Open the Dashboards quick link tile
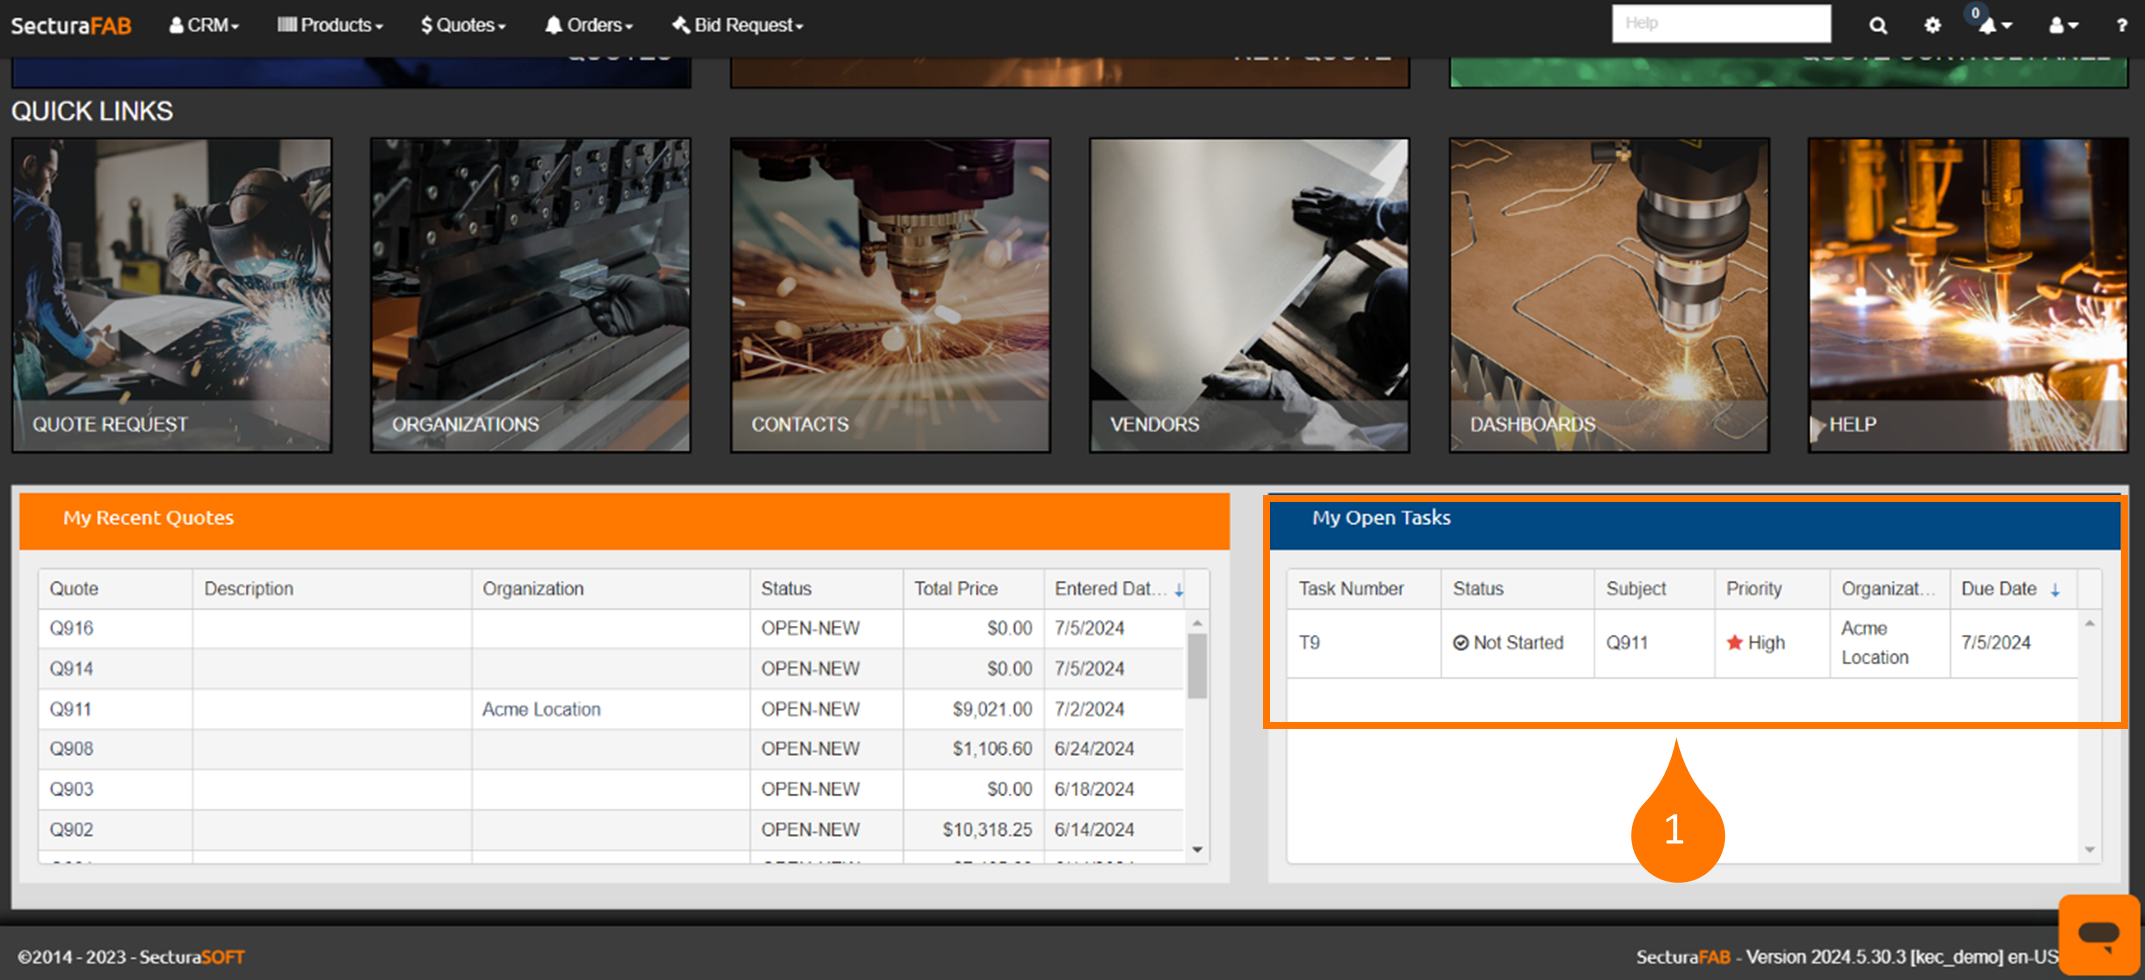Image resolution: width=2145 pixels, height=980 pixels. 1608,295
